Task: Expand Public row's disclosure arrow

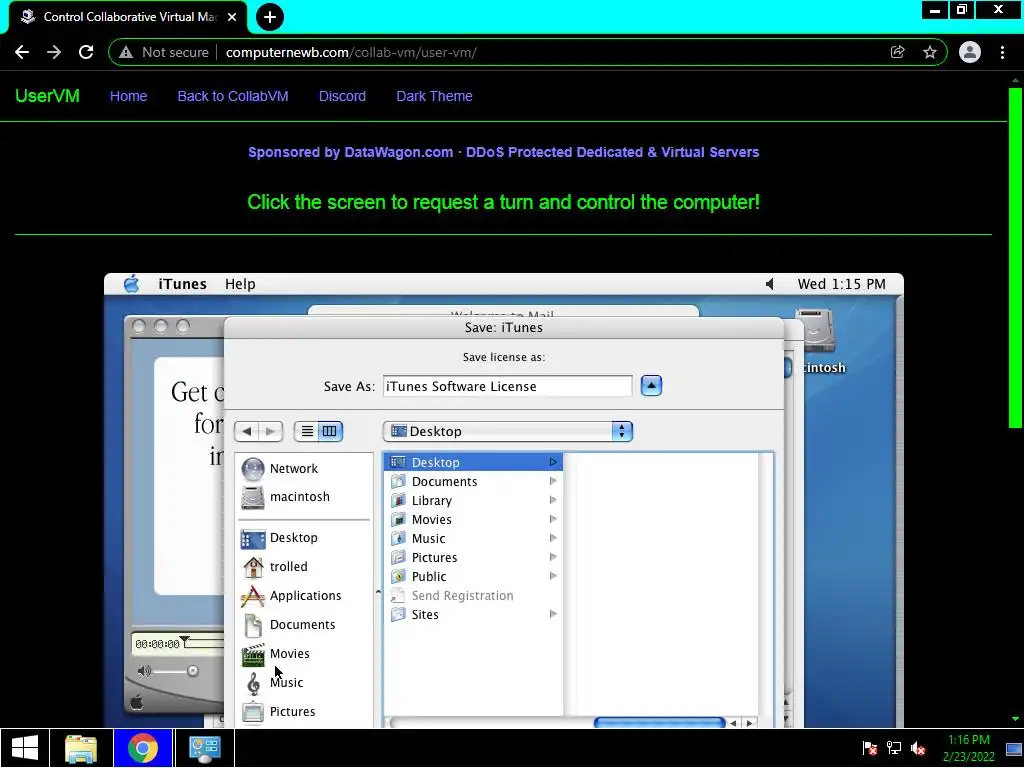Action: click(553, 576)
